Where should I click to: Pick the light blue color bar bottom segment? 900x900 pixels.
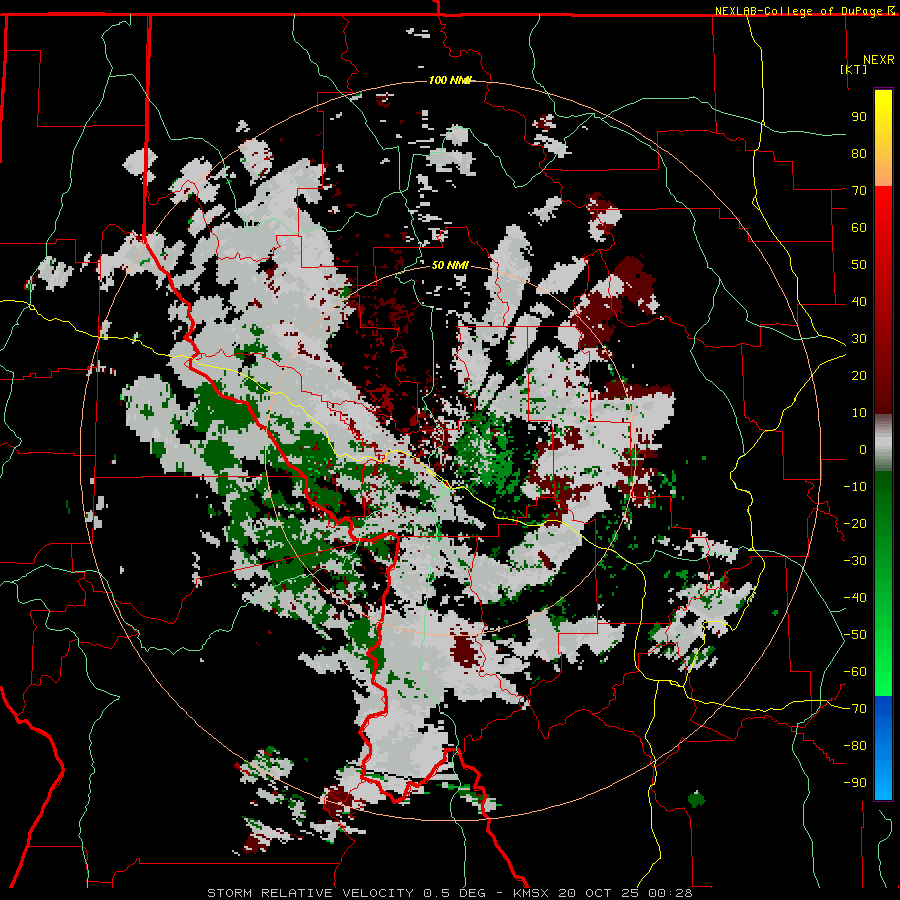[883, 778]
